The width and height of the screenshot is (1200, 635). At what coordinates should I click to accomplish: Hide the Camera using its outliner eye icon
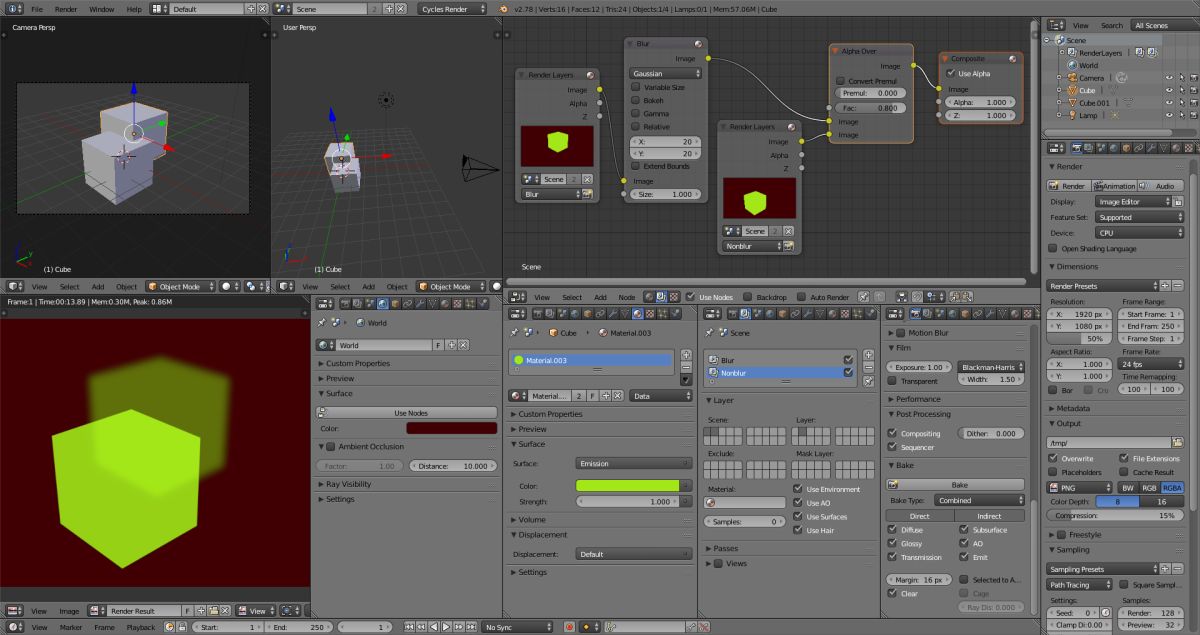[x=1169, y=77]
